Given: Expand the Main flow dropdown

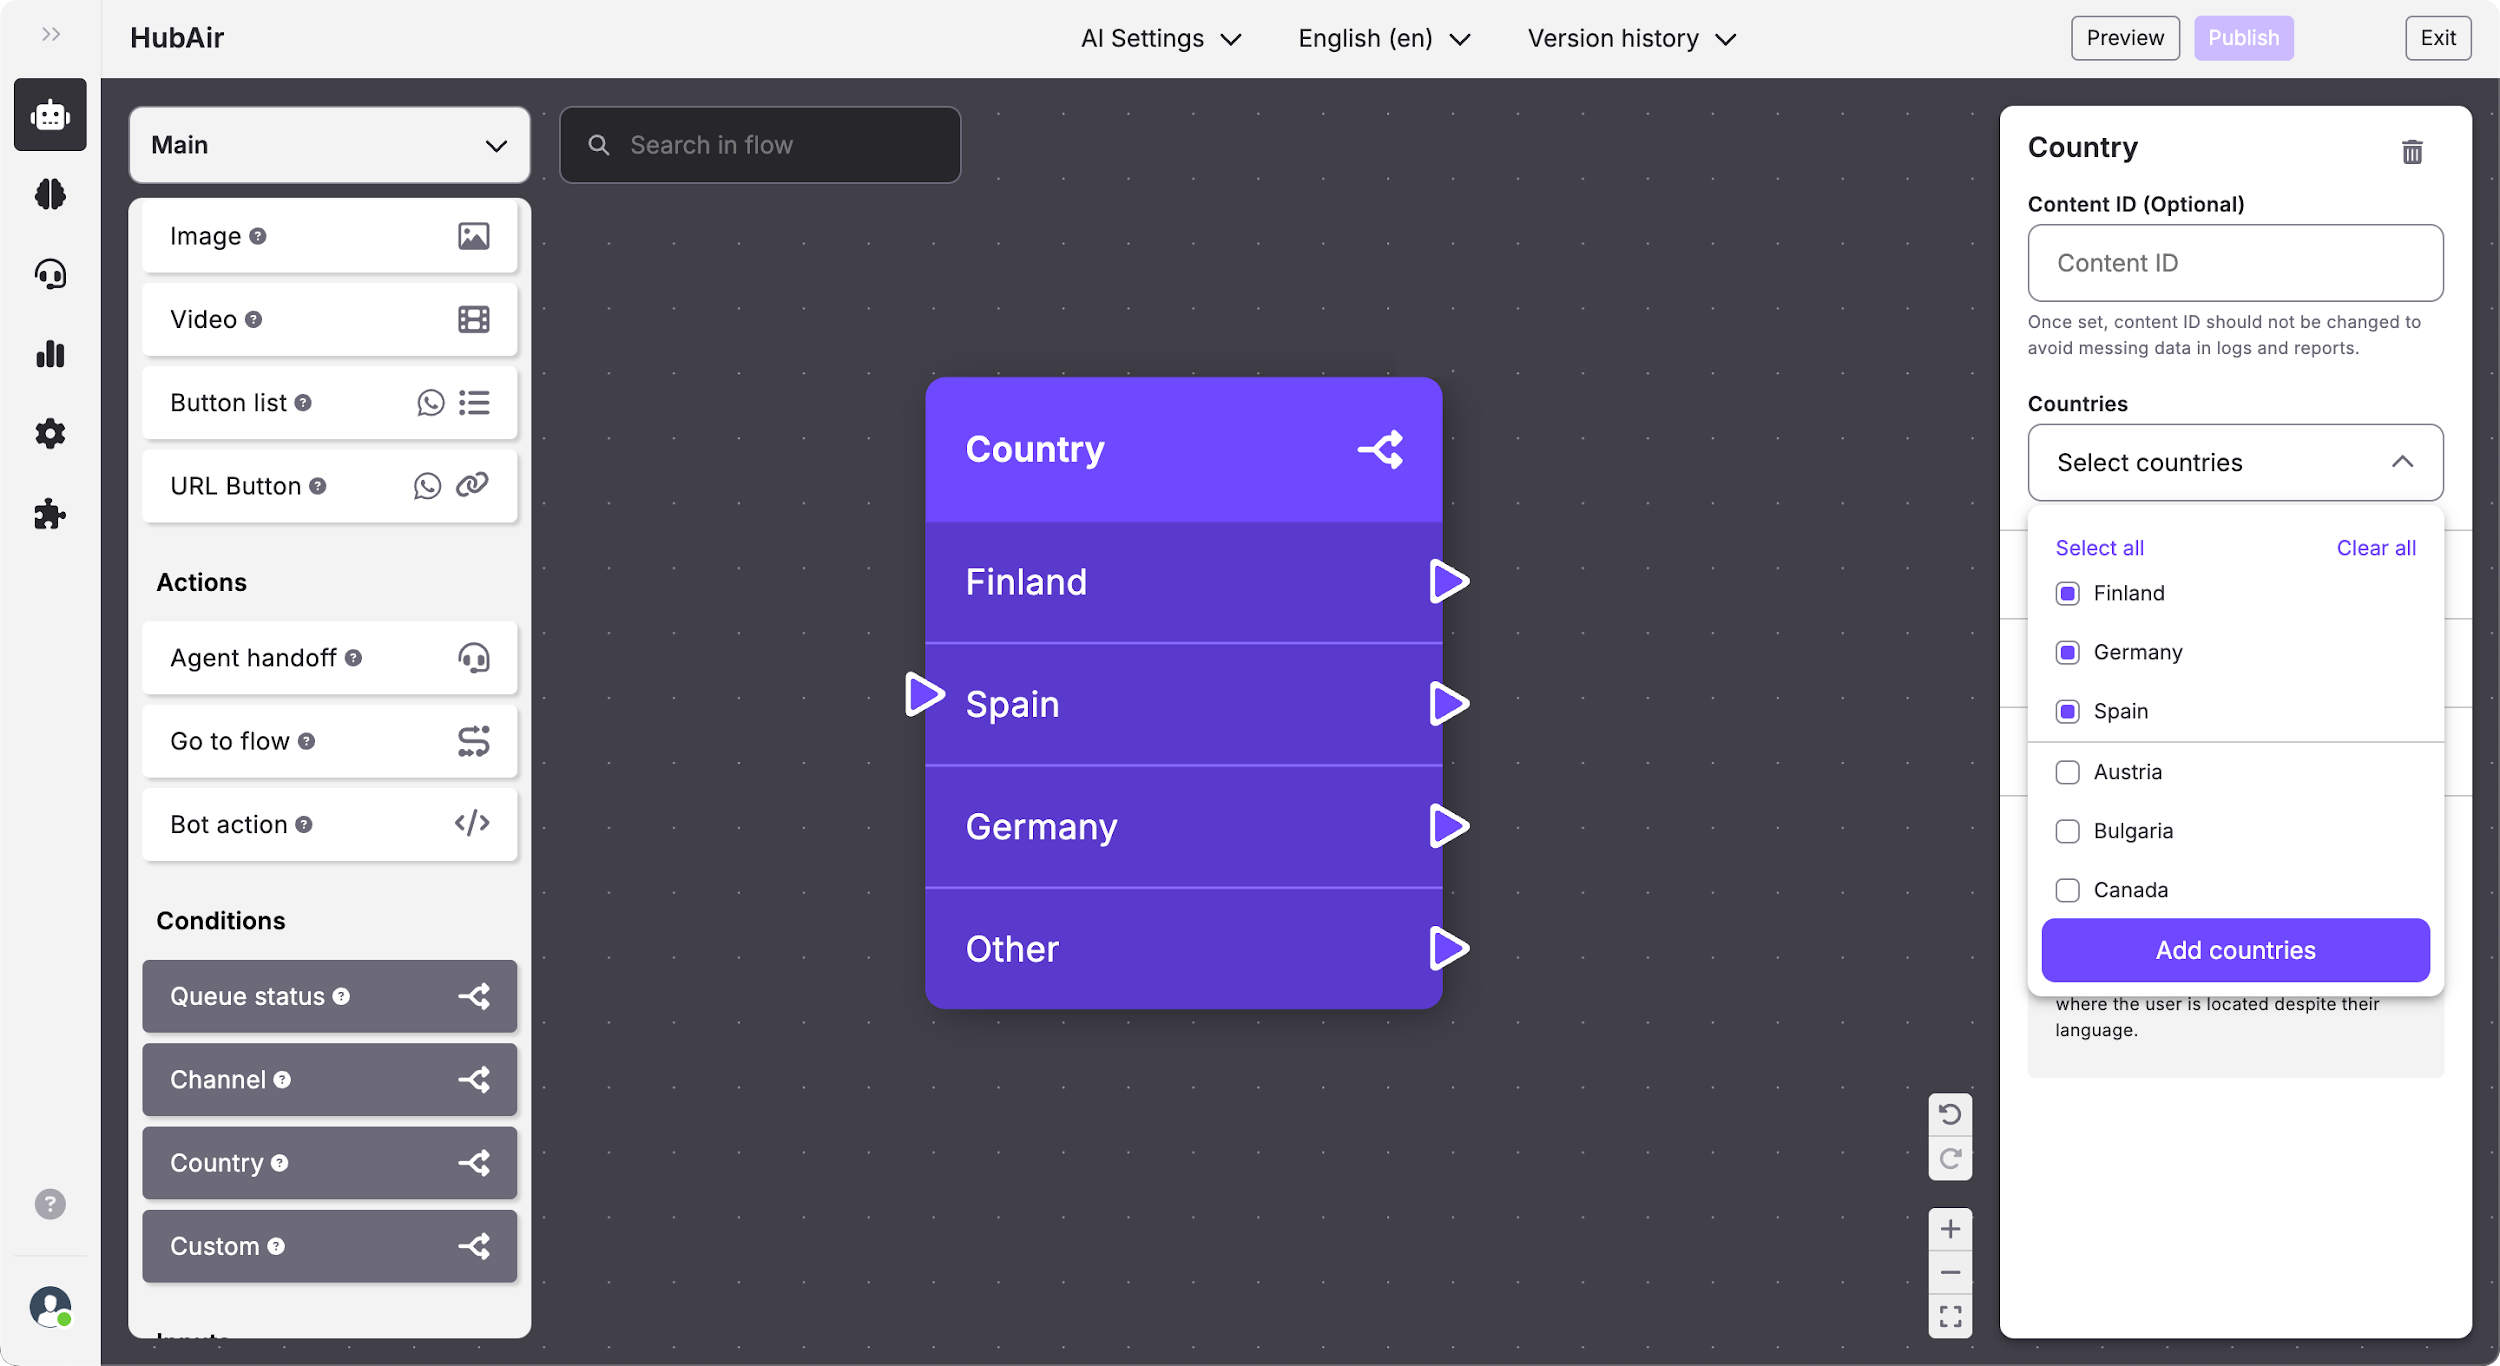Looking at the screenshot, I should coord(329,145).
